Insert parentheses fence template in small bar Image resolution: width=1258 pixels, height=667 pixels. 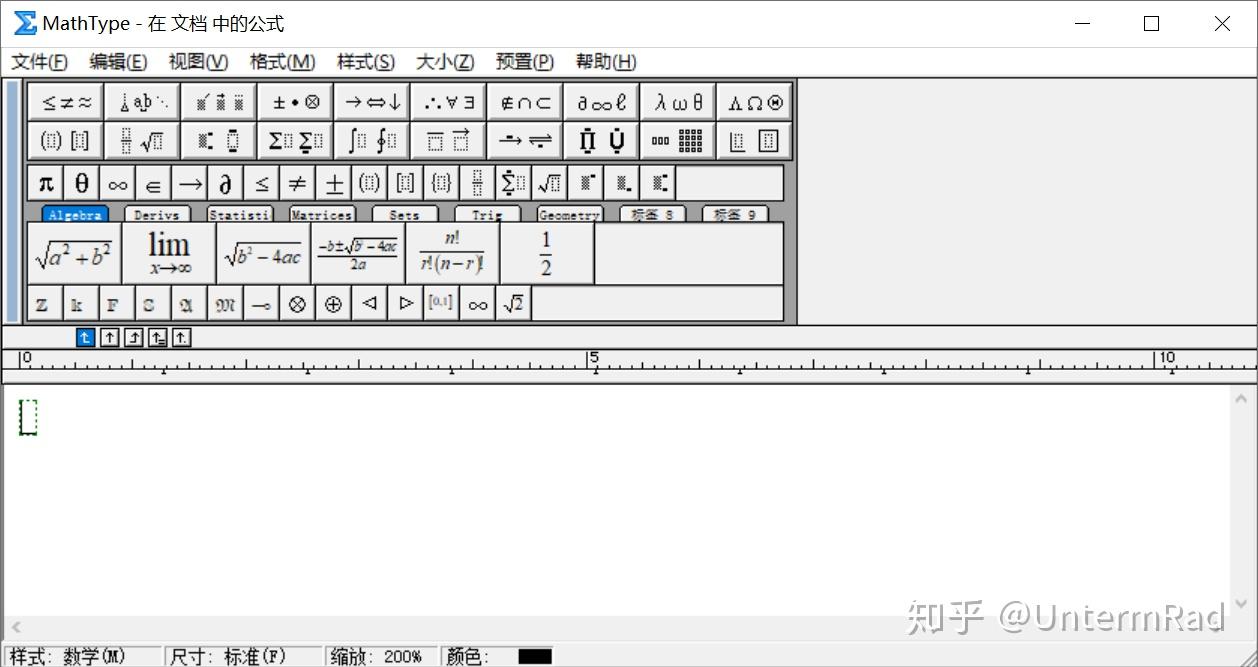(370, 184)
